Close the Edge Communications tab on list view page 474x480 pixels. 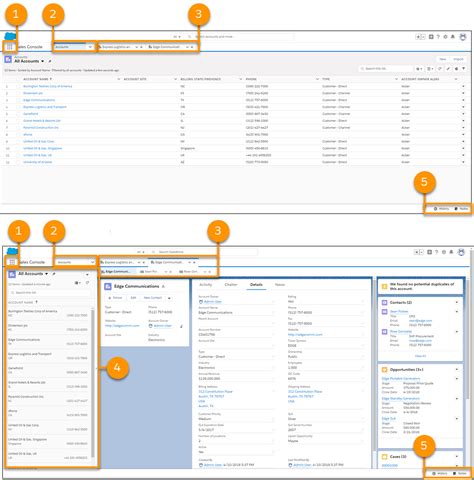(x=192, y=47)
